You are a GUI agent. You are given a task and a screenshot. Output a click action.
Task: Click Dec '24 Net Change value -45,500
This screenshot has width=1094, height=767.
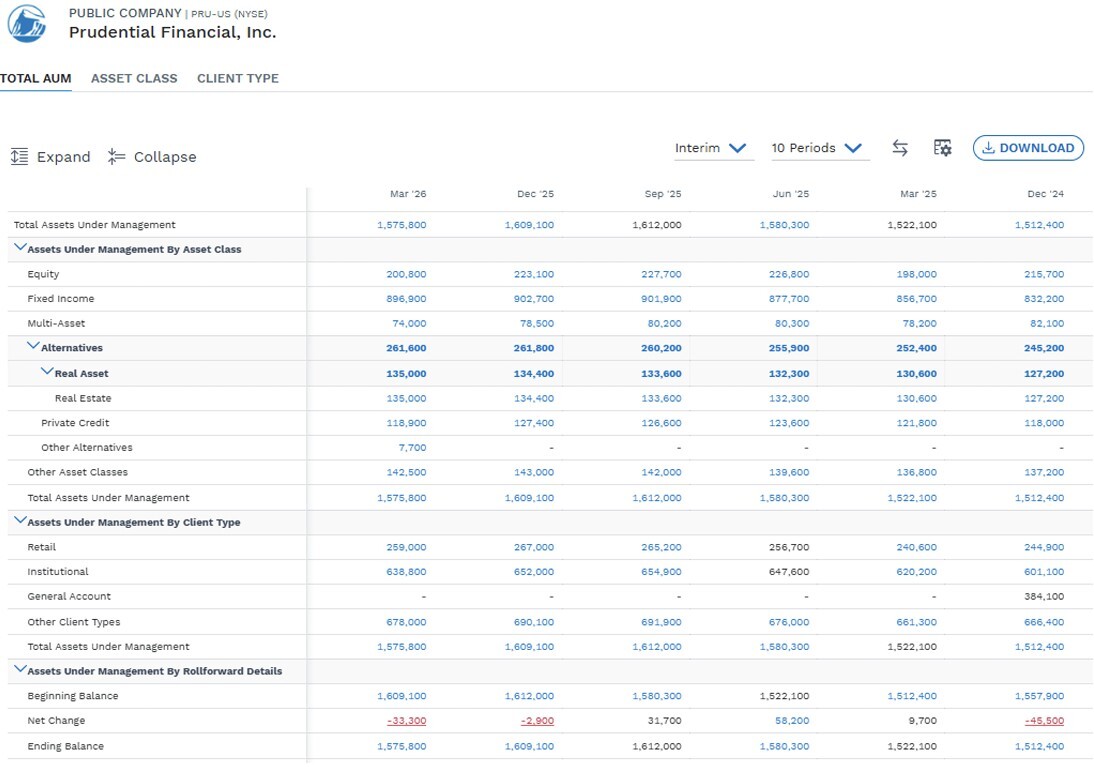pos(1044,721)
